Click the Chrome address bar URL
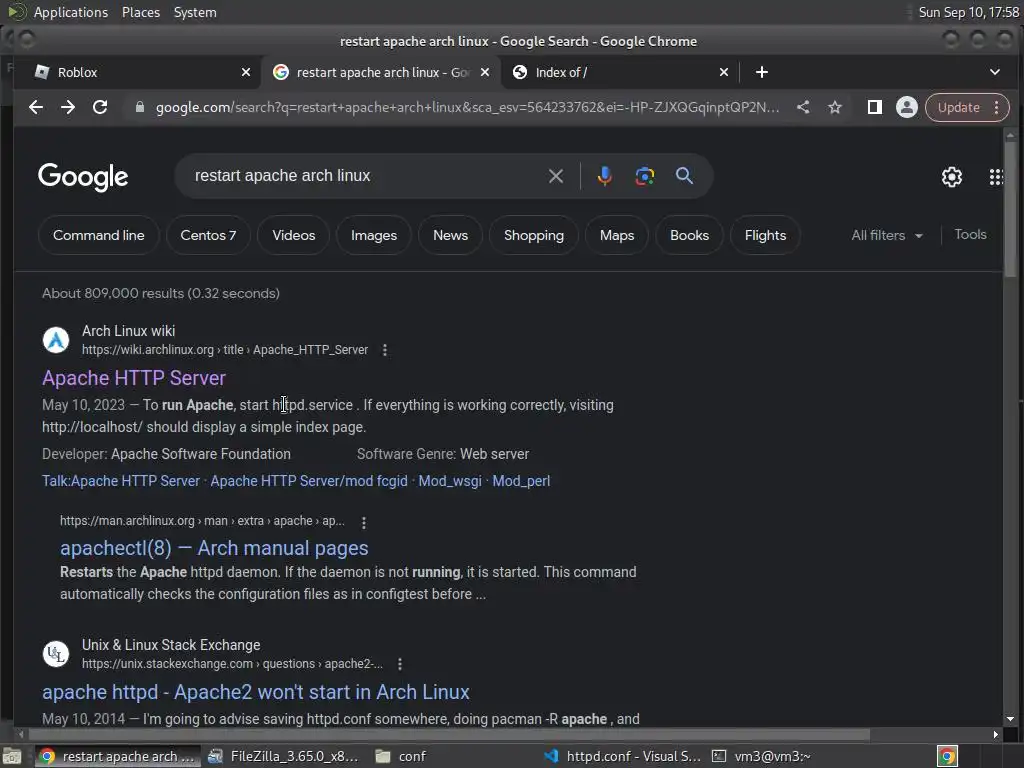Screen dimensions: 1024x768 pos(467,107)
